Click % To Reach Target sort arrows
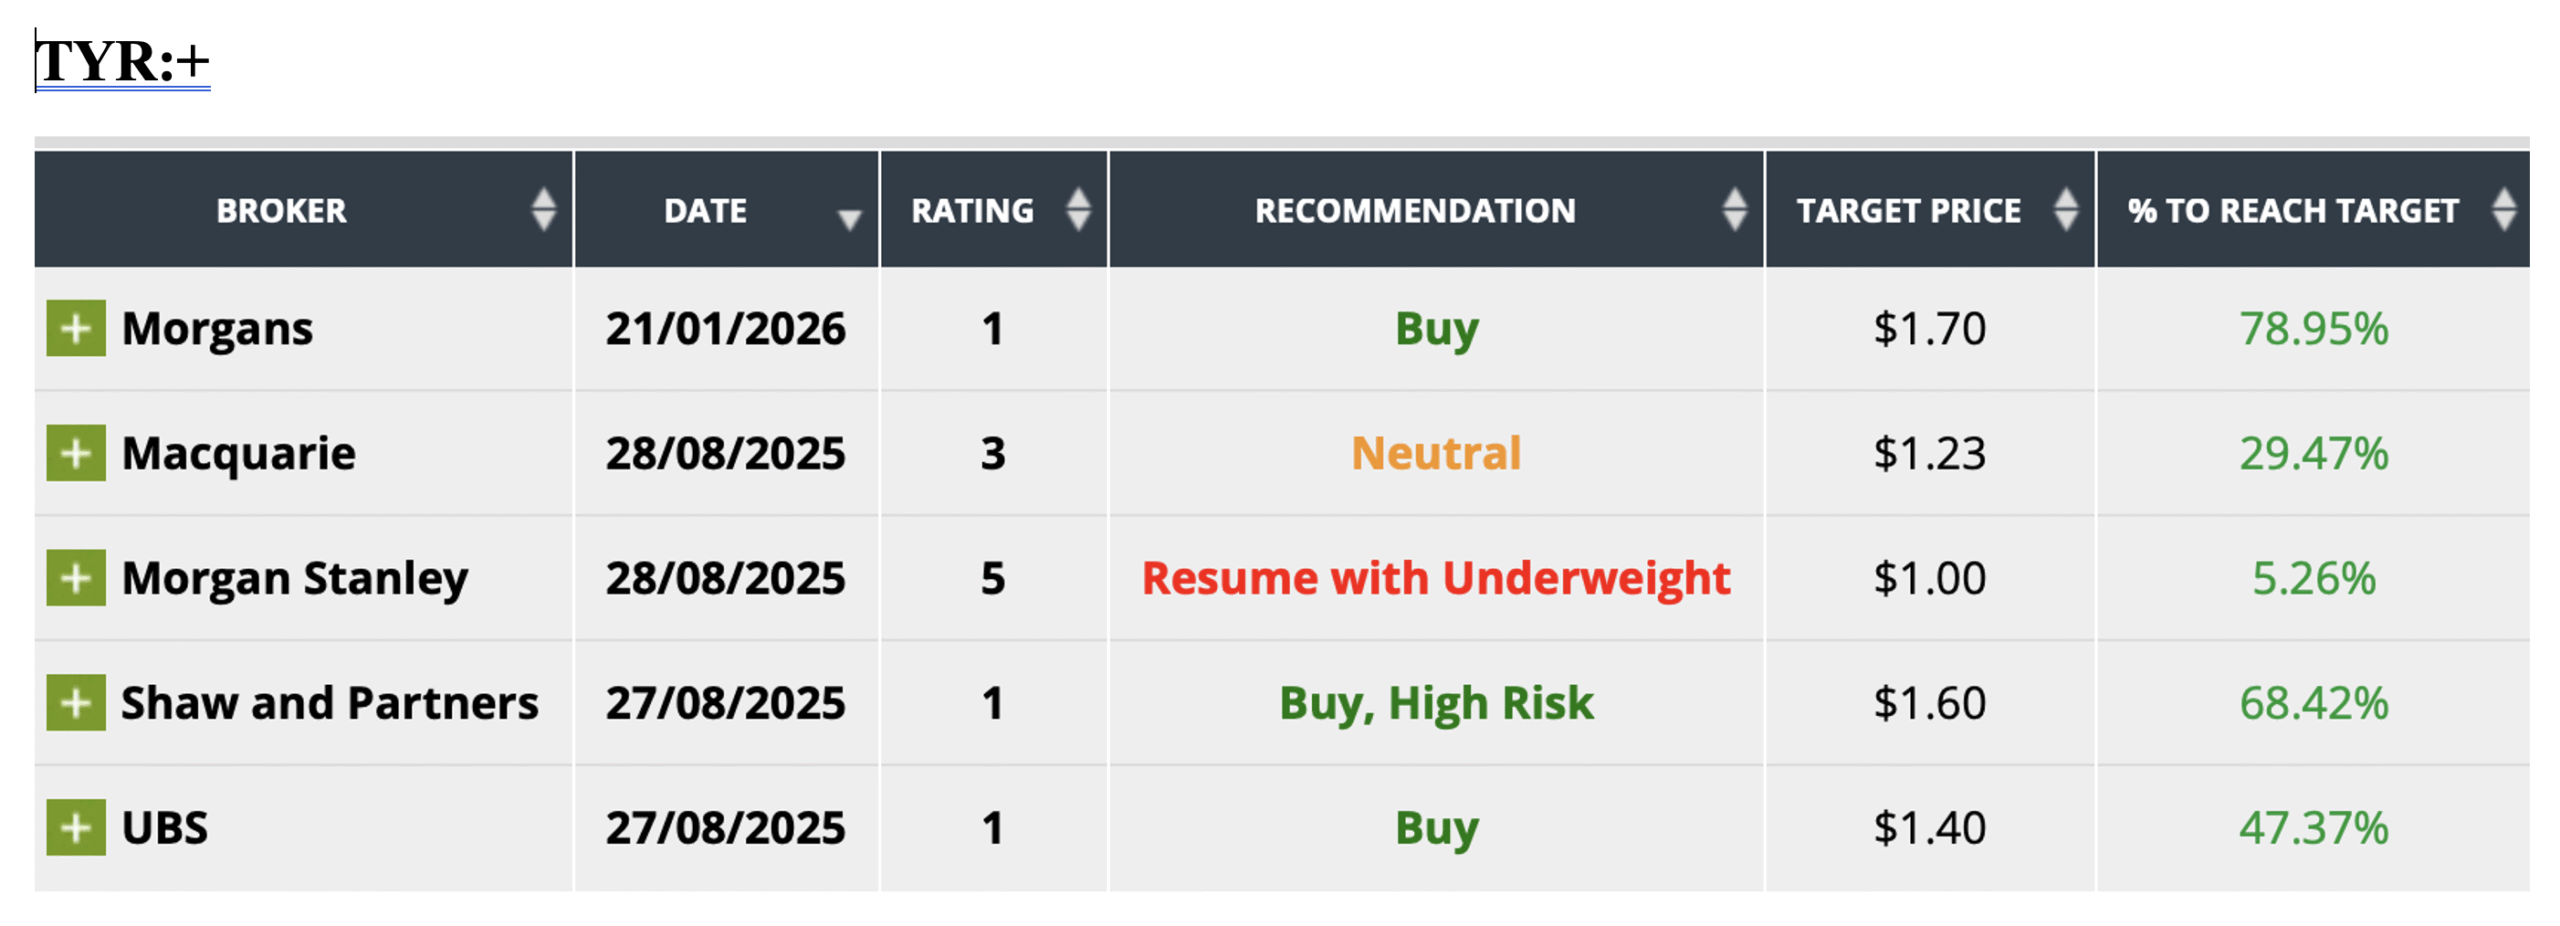The image size is (2560, 926). click(2504, 210)
